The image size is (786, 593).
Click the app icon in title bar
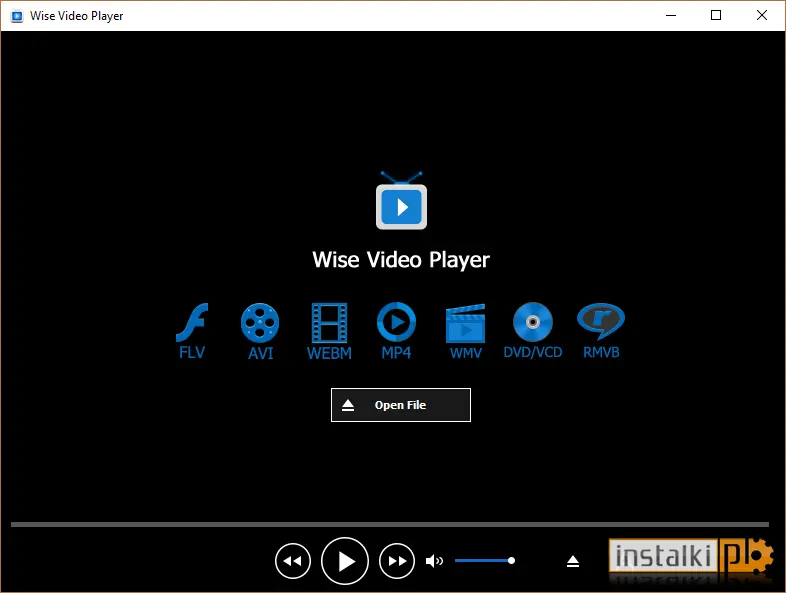point(17,16)
